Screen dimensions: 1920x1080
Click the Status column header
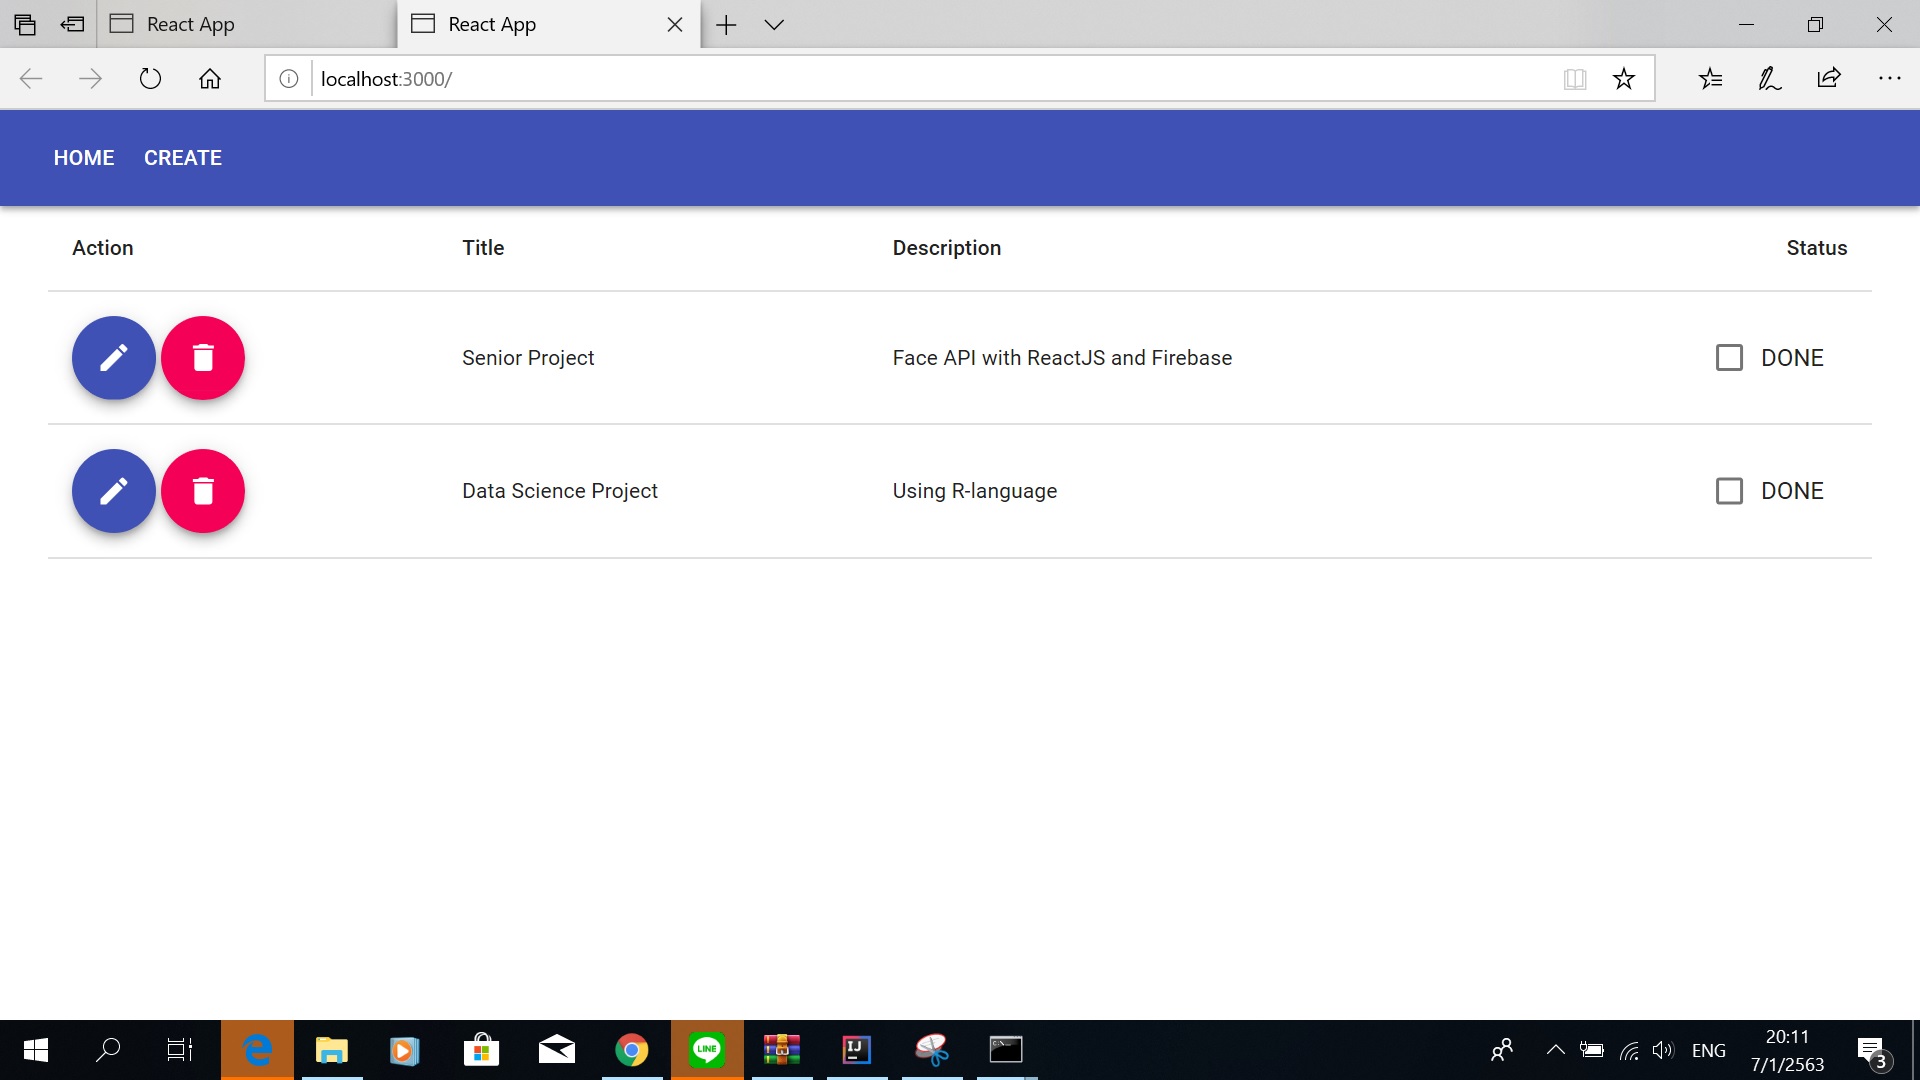click(1817, 248)
